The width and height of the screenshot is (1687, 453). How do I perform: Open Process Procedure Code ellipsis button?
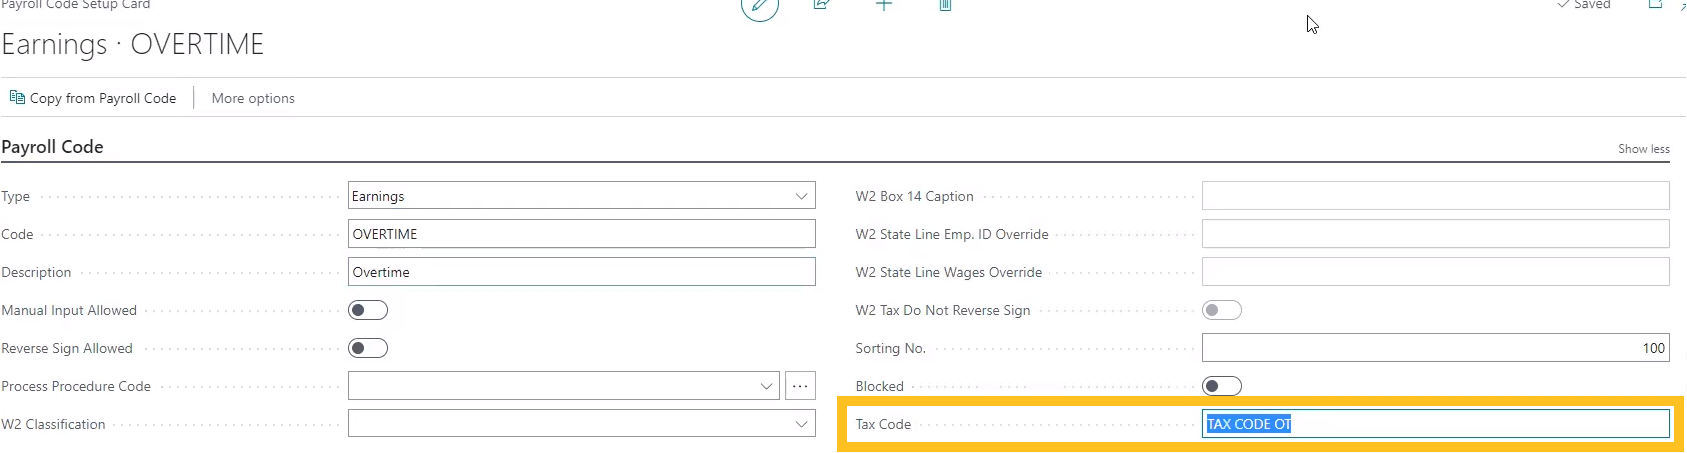tap(800, 386)
